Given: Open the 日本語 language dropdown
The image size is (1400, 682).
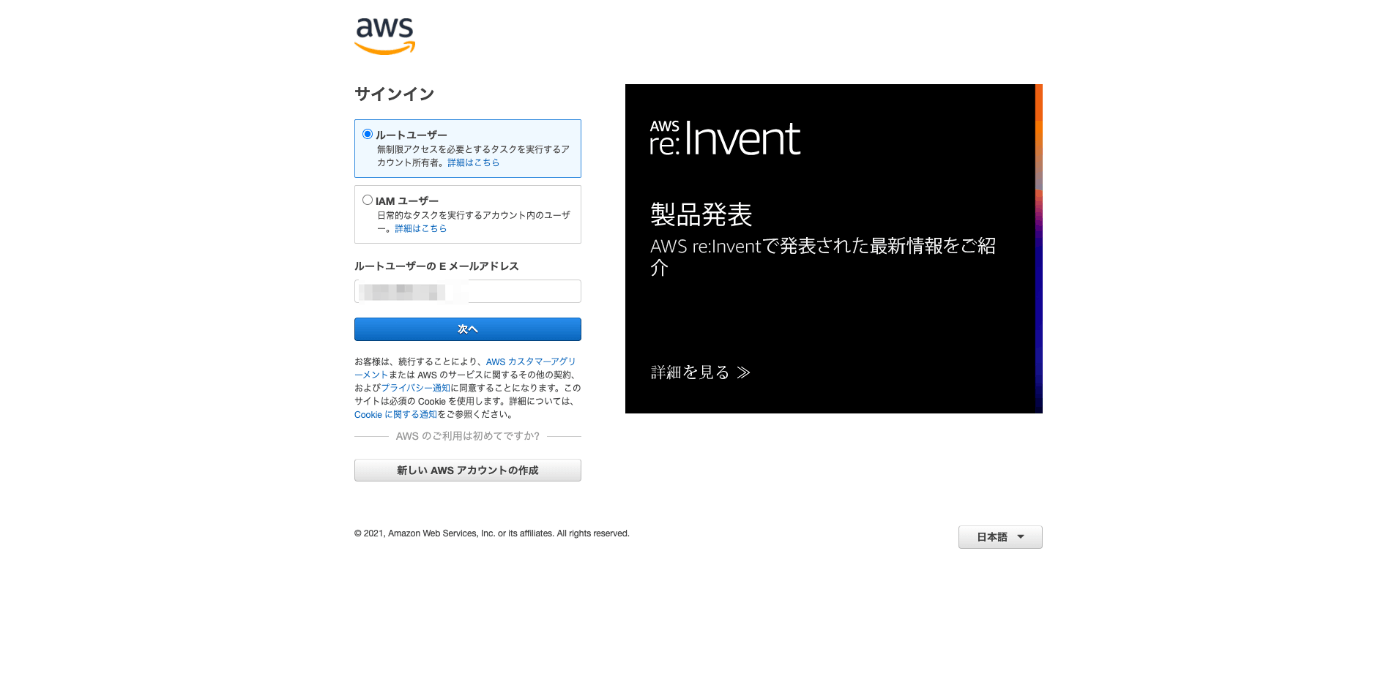Looking at the screenshot, I should pyautogui.click(x=1000, y=537).
